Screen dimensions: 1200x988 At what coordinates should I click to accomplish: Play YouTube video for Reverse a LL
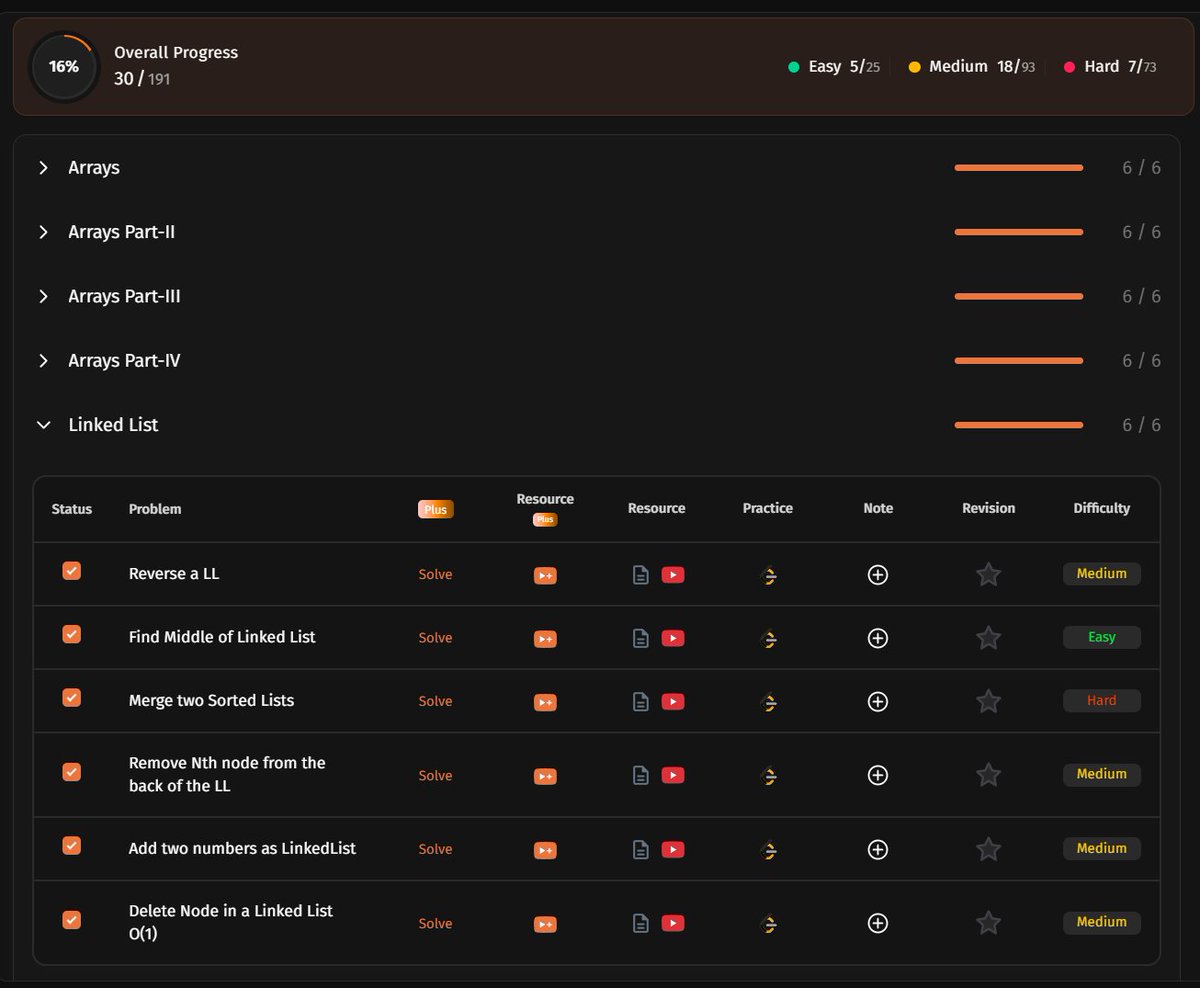point(673,575)
